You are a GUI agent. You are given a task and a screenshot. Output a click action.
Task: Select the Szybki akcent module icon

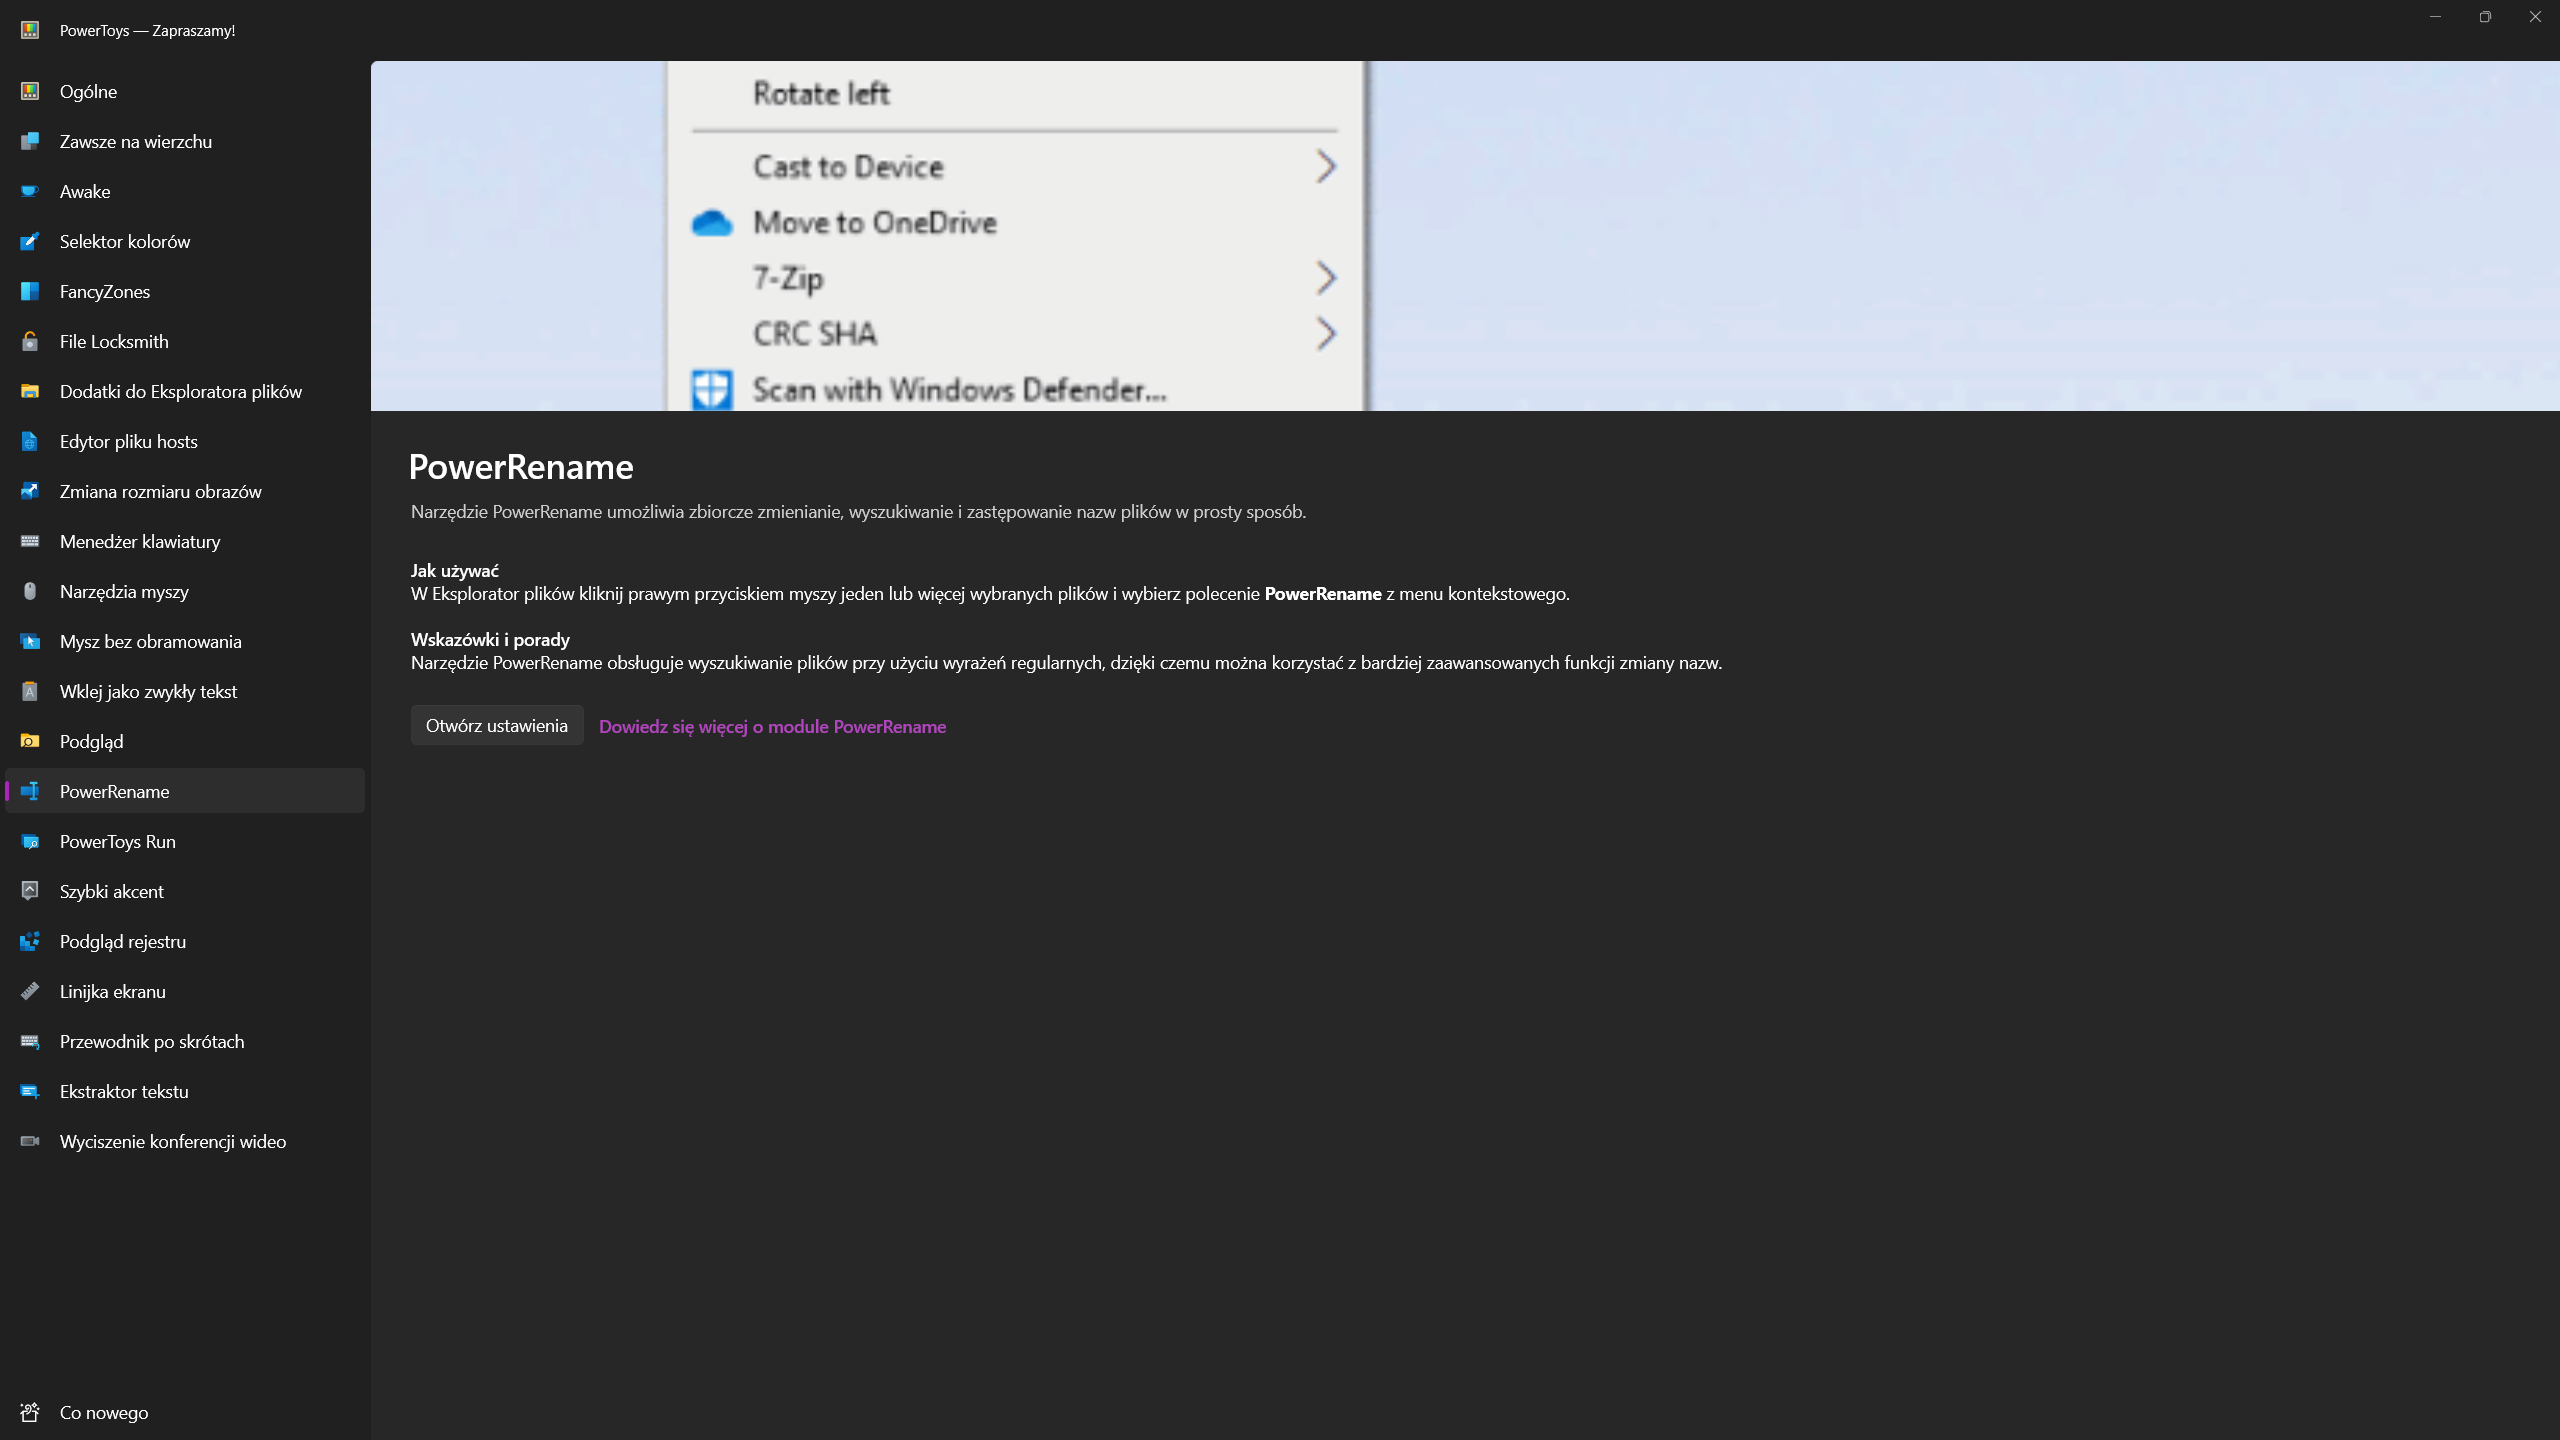pos(29,891)
